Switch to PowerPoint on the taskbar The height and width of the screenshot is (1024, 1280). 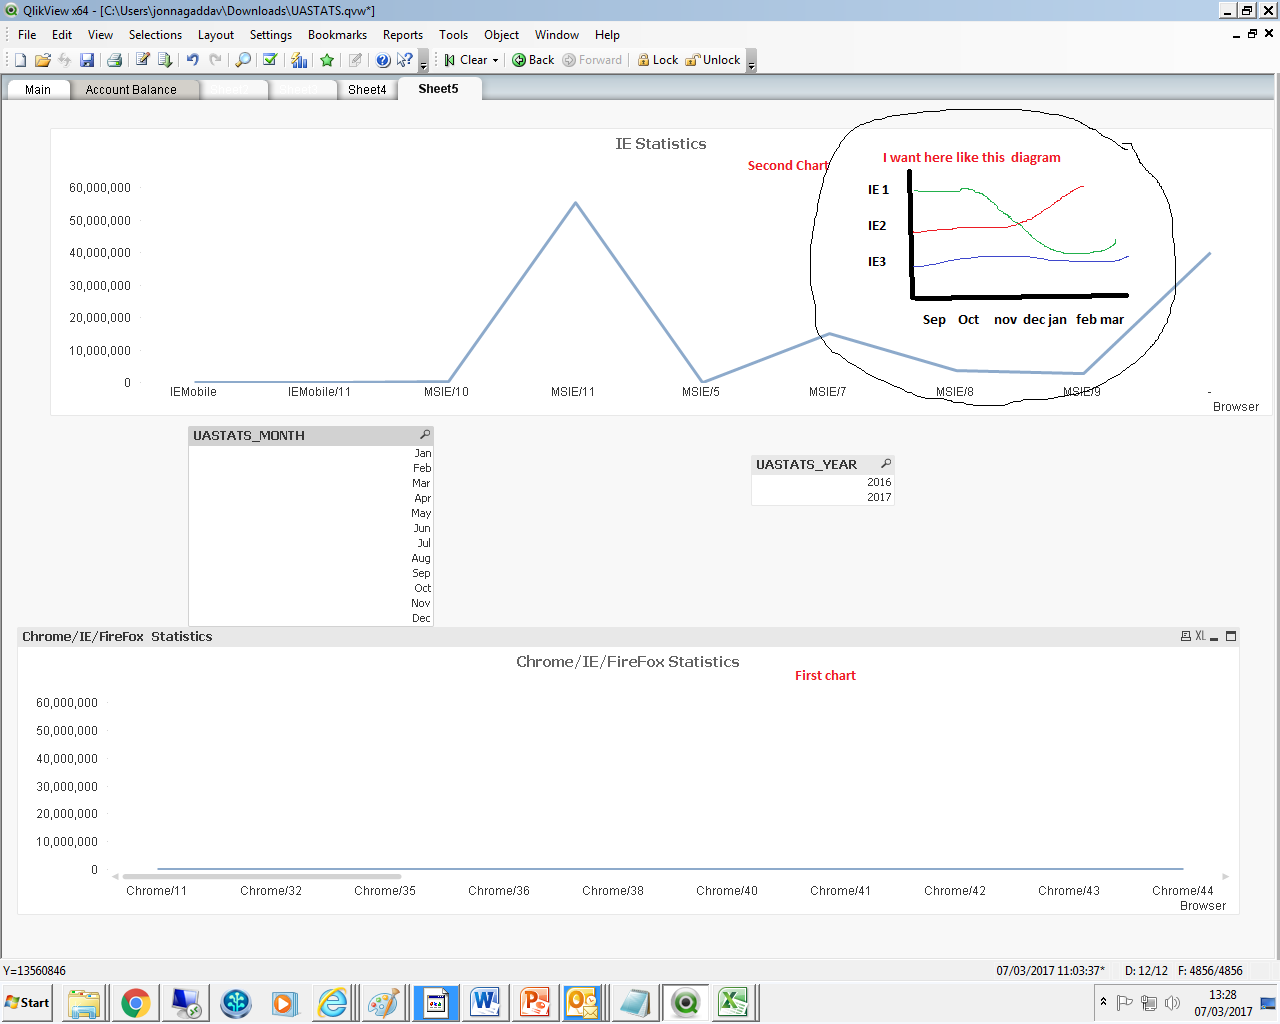point(535,1003)
